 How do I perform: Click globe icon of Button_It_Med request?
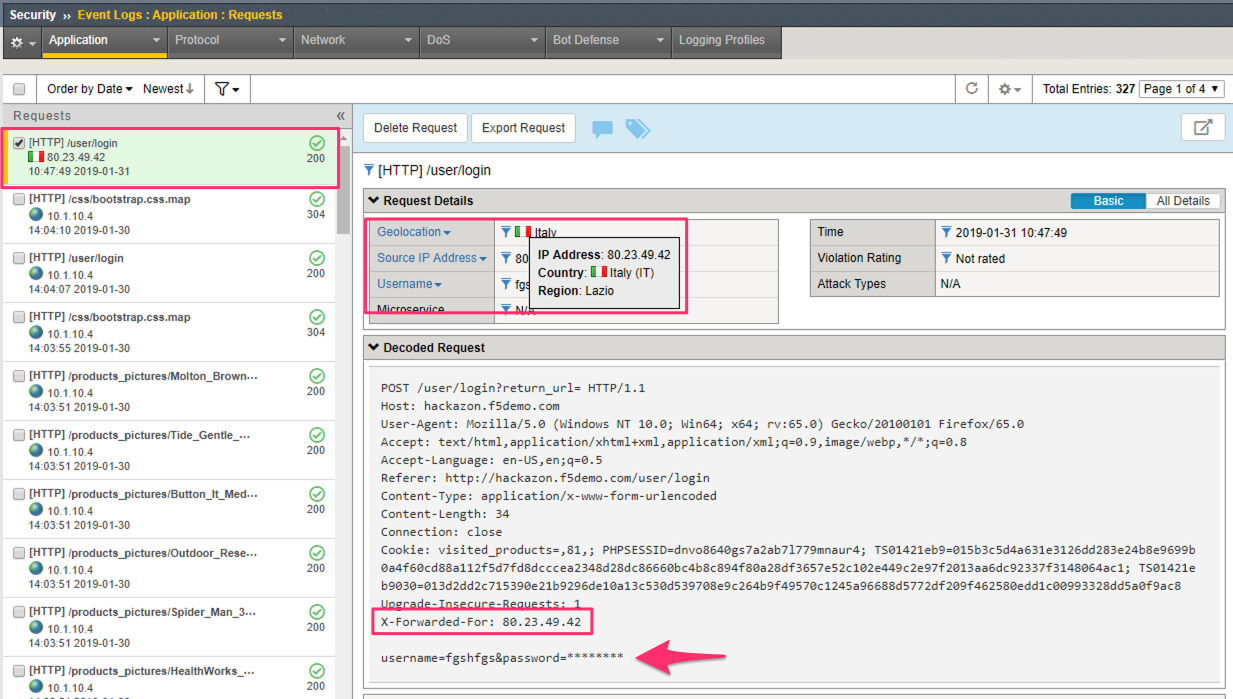(37, 511)
